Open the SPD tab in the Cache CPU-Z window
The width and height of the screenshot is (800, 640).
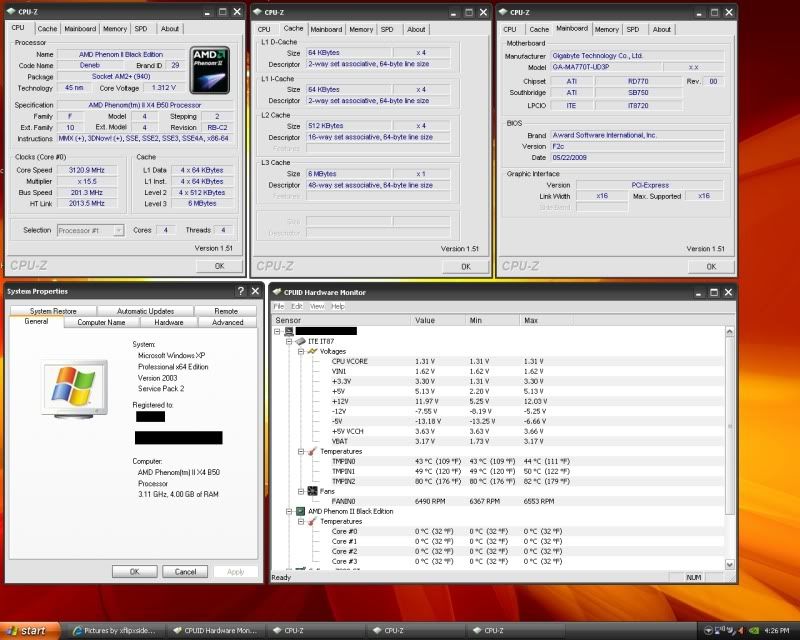click(387, 29)
